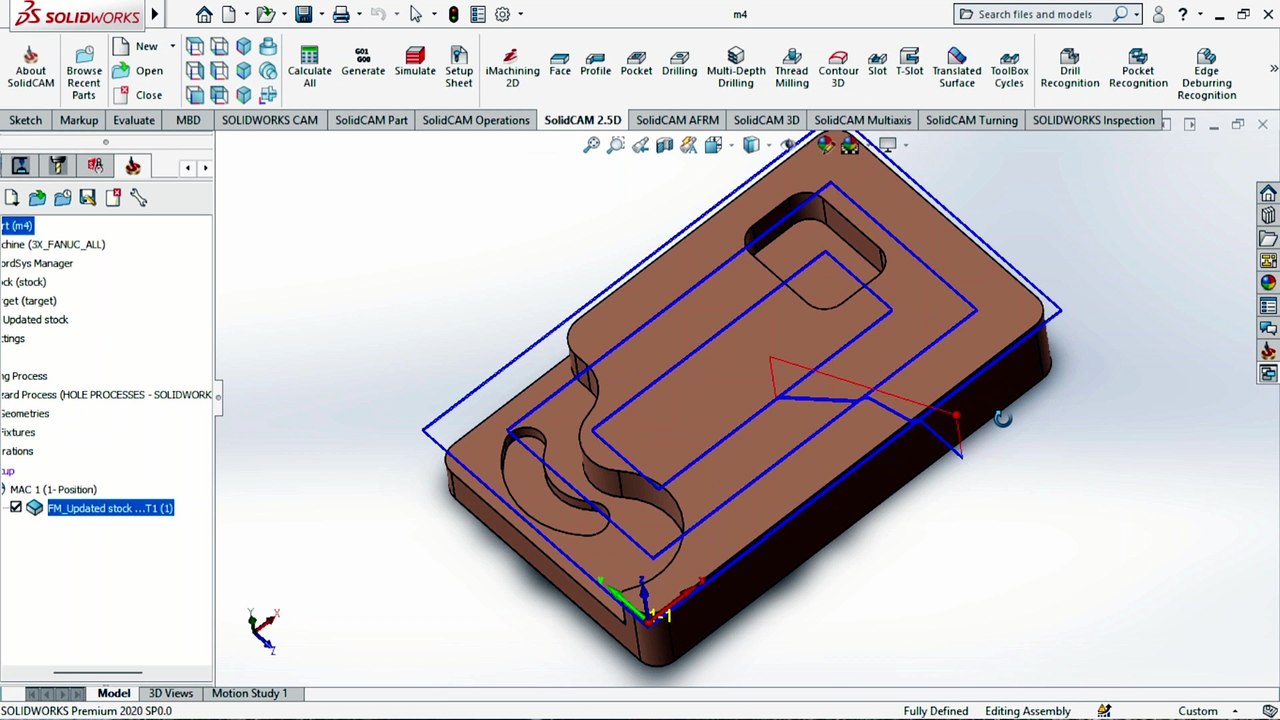Select FM_Updated stock operation in tree

pos(110,508)
